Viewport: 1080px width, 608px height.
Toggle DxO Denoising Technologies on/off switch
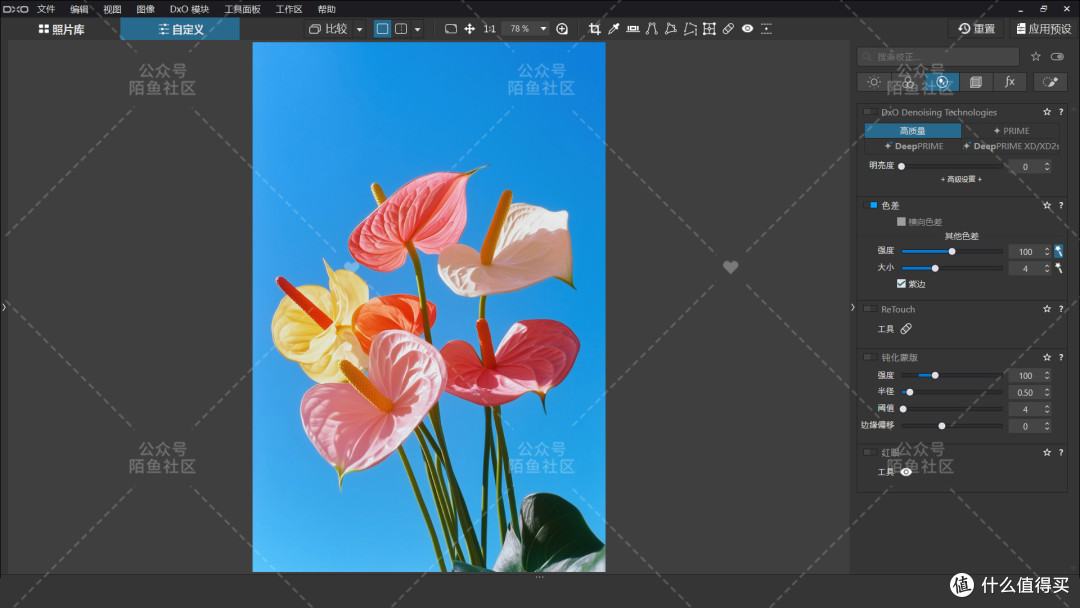pyautogui.click(x=870, y=112)
